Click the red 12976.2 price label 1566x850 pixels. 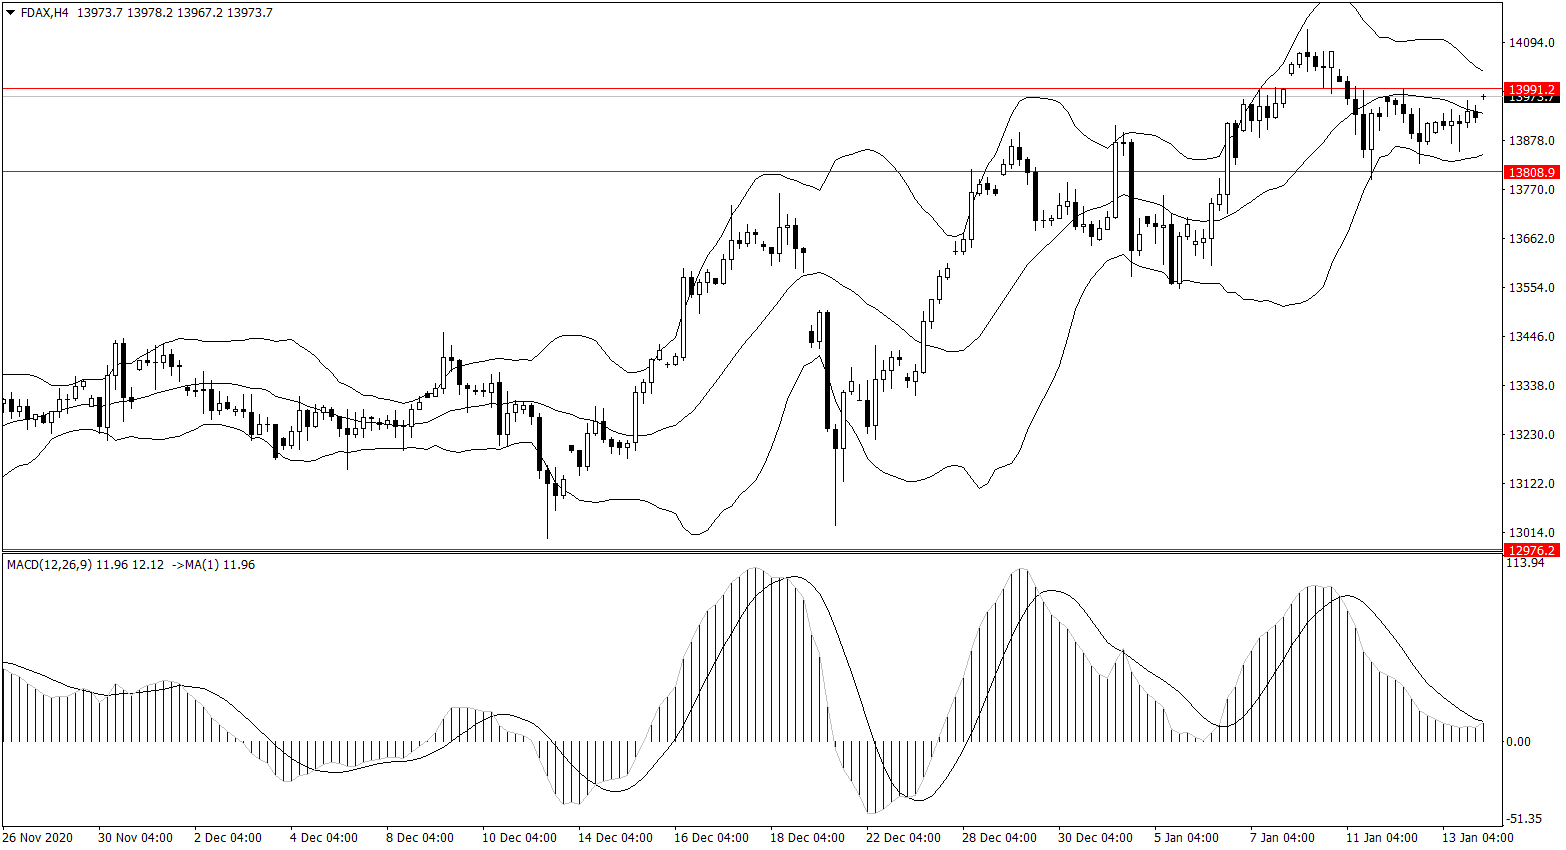click(1531, 550)
